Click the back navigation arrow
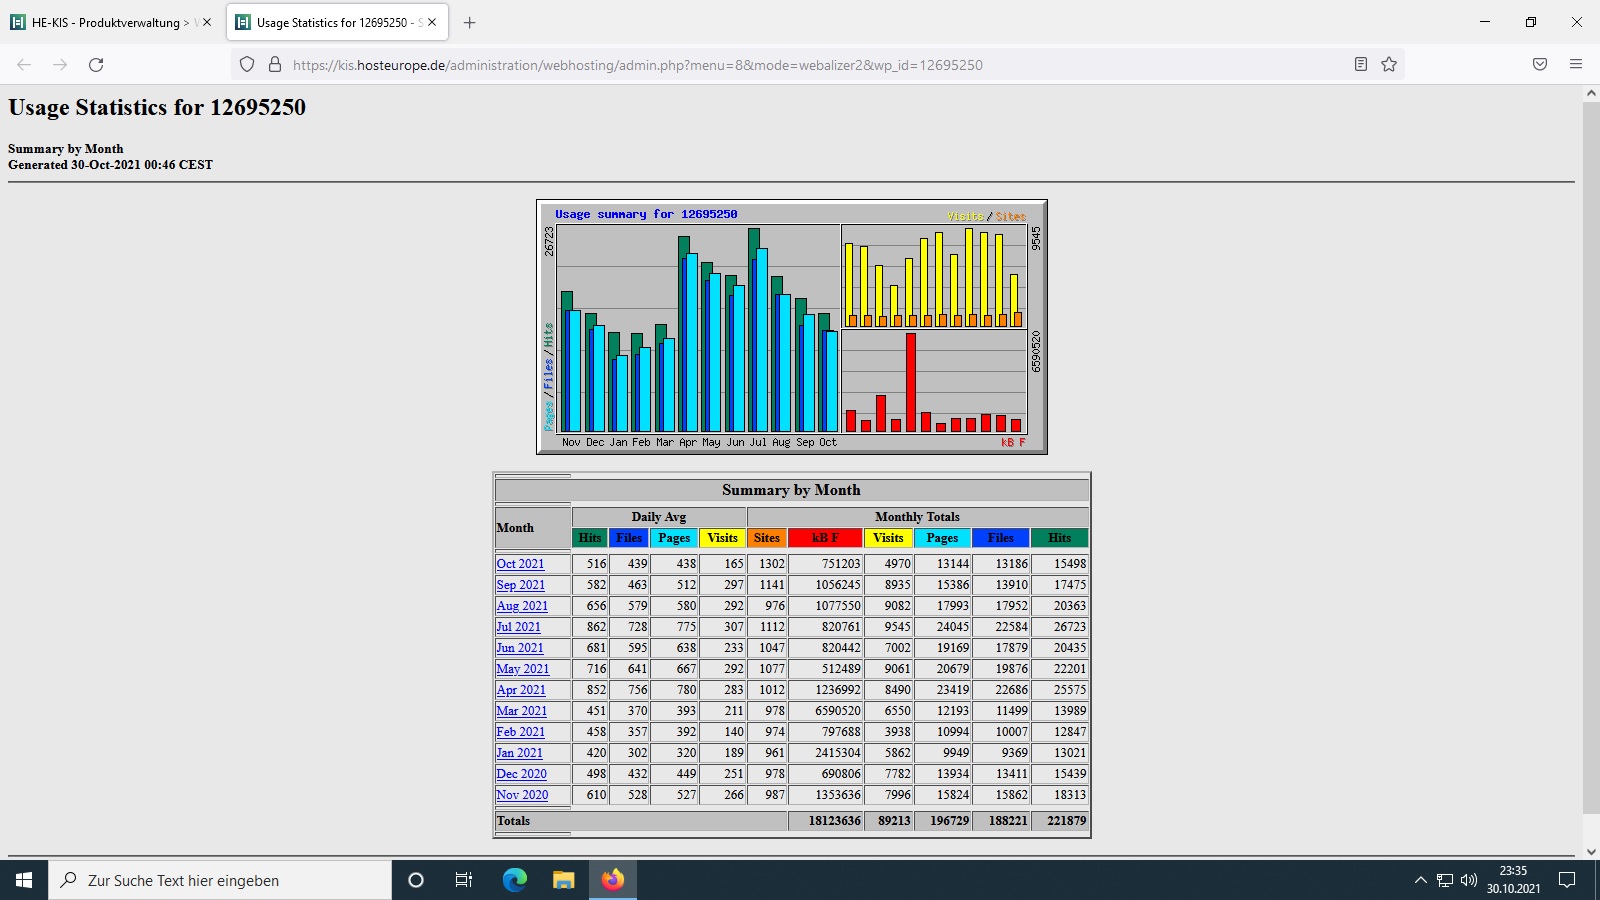This screenshot has width=1600, height=900. [x=24, y=65]
